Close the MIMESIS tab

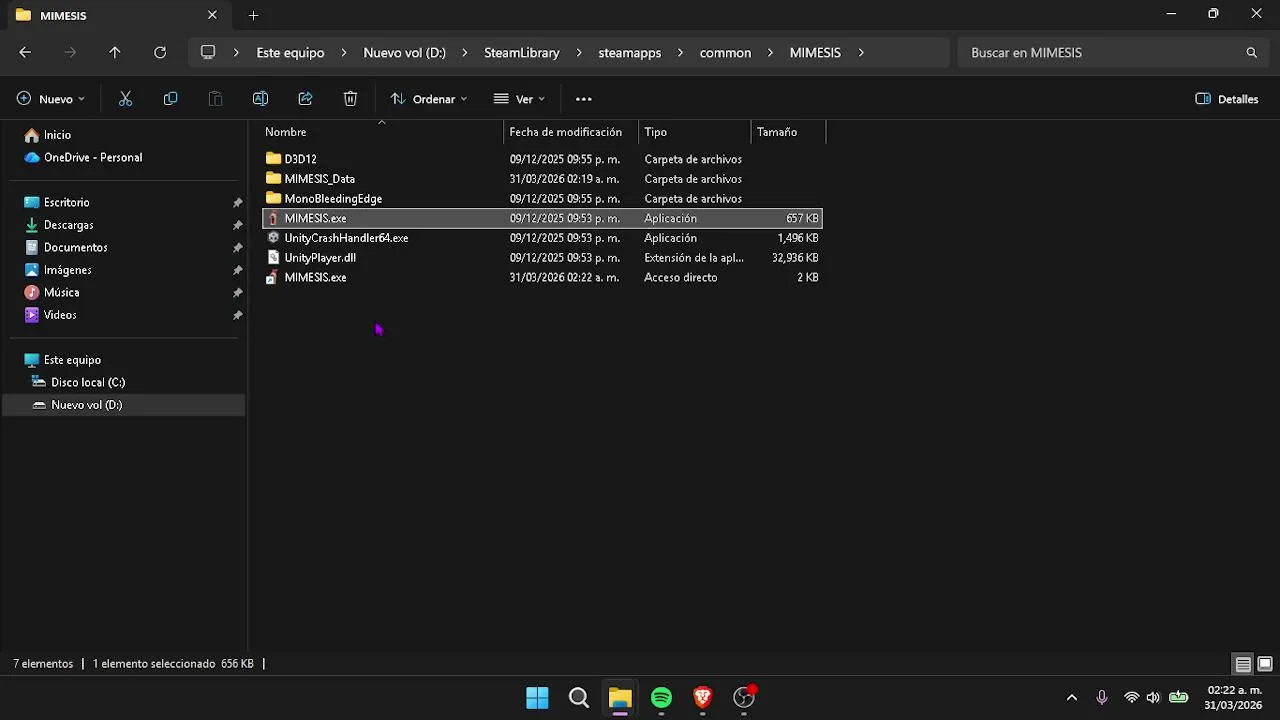tap(212, 15)
